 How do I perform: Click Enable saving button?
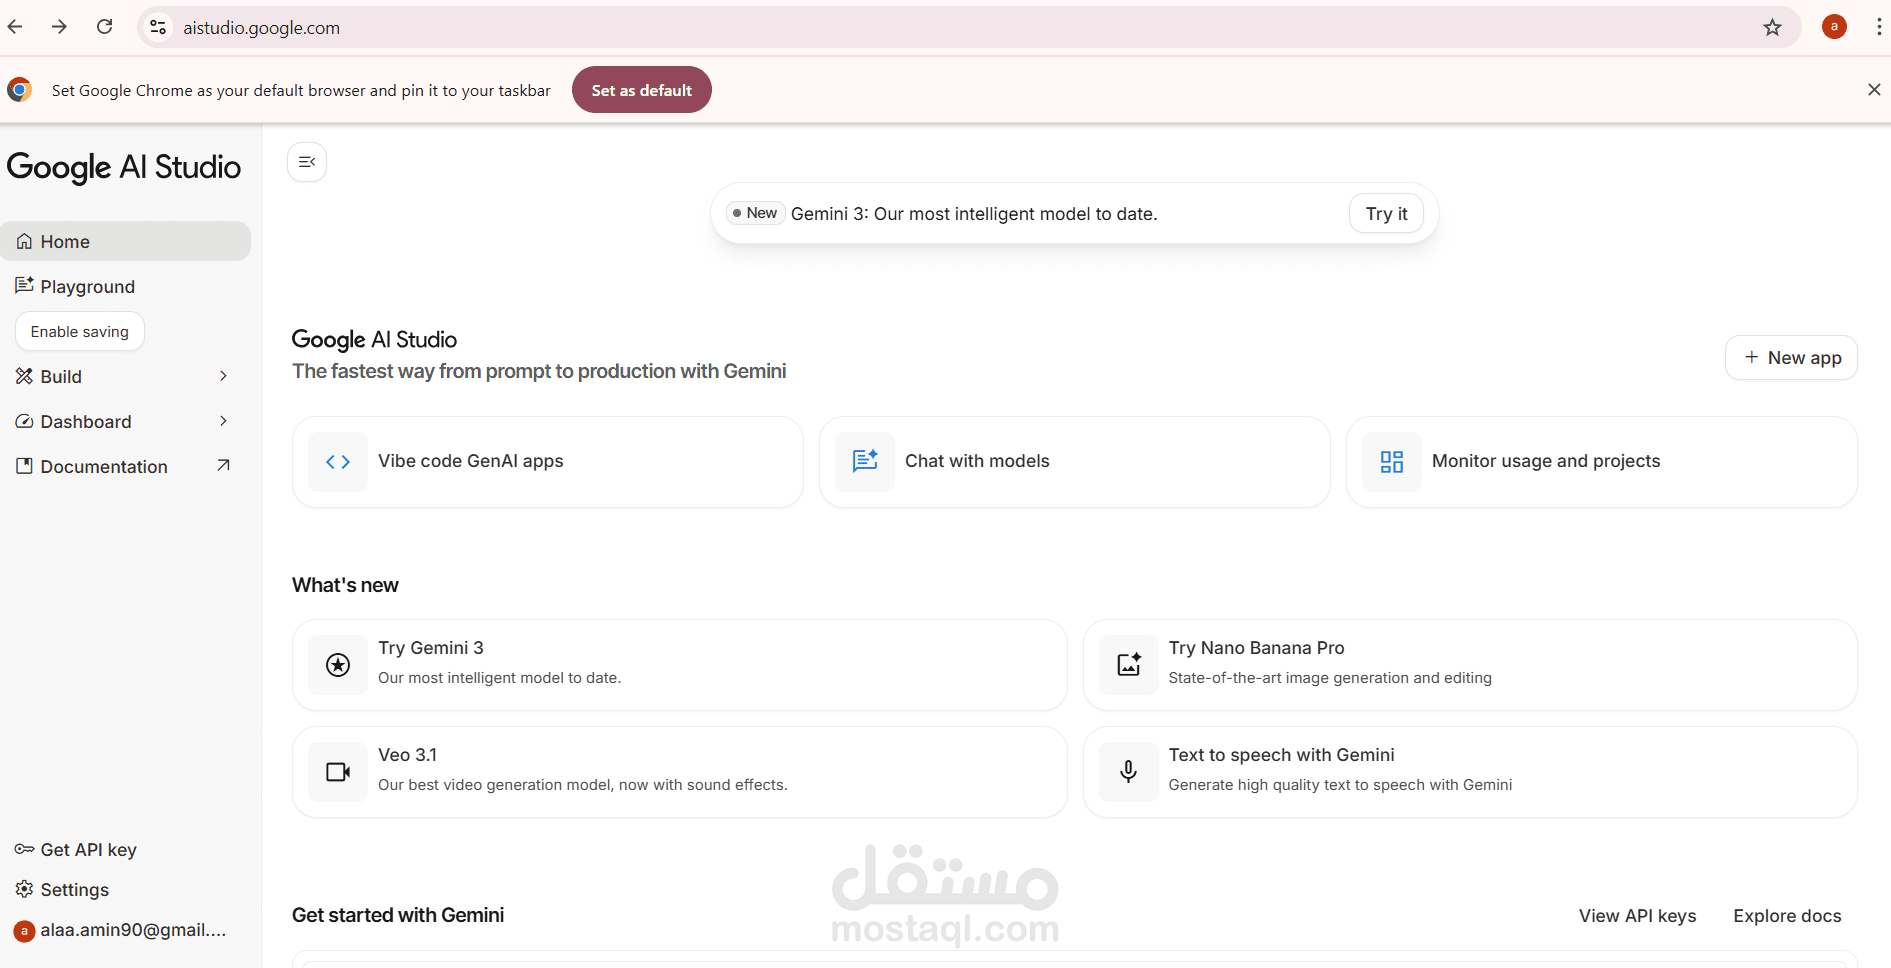(x=80, y=331)
